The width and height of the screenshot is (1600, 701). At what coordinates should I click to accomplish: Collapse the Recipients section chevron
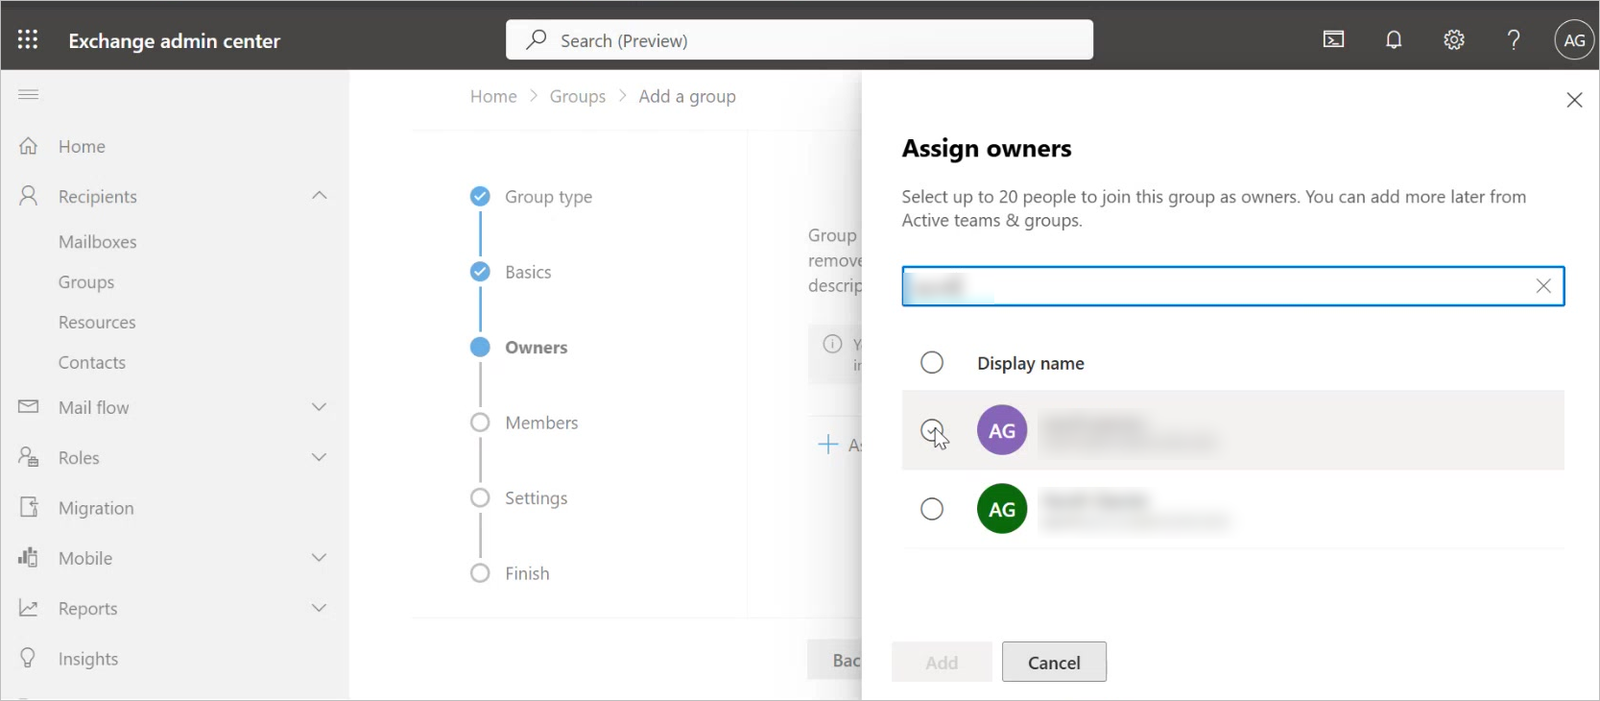pyautogui.click(x=319, y=195)
